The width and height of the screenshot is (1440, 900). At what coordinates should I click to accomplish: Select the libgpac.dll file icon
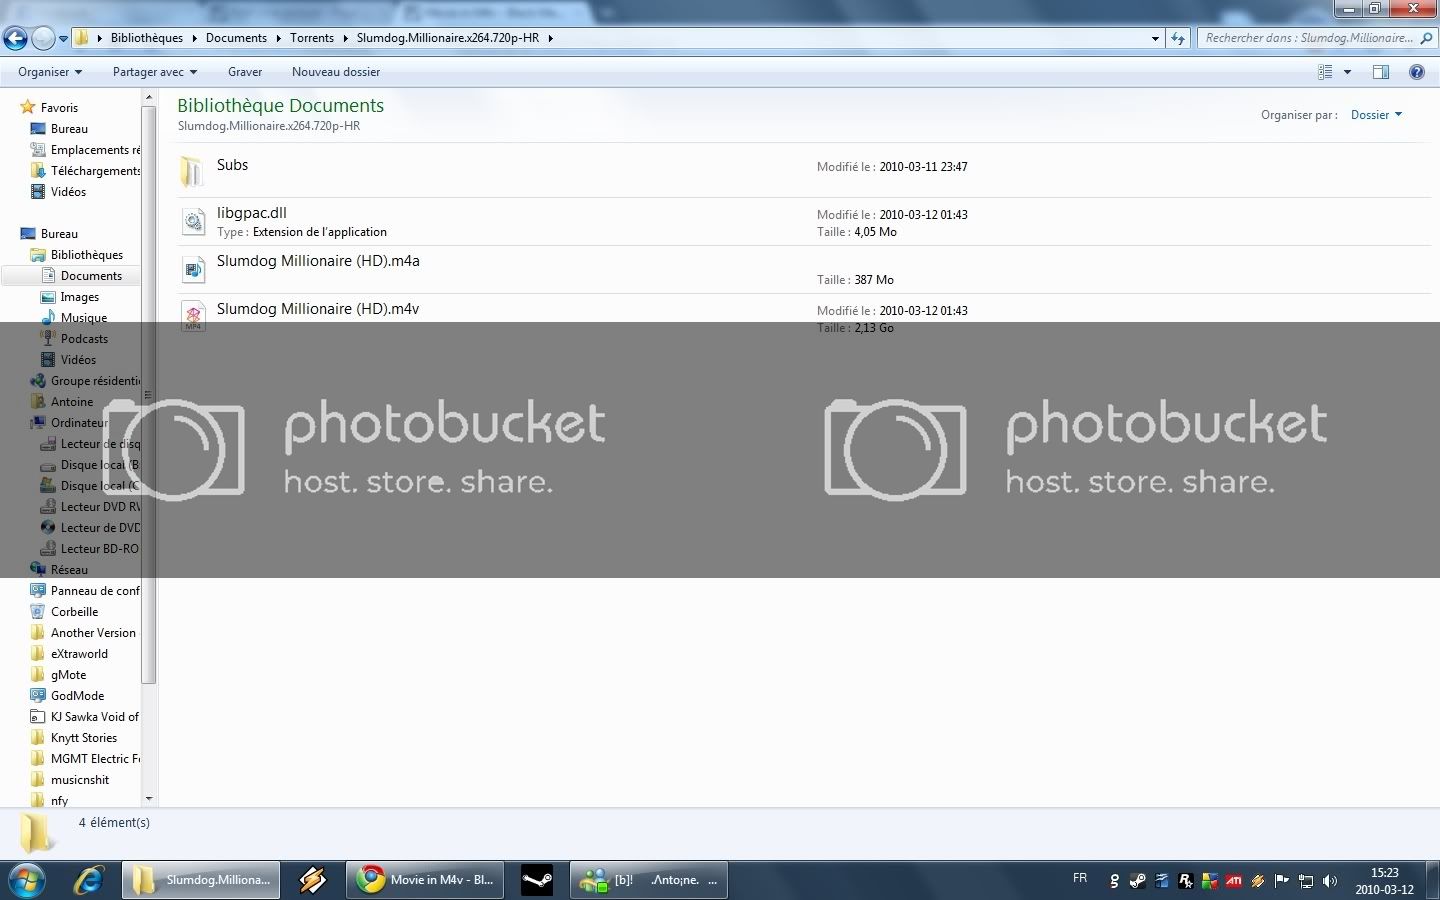[x=193, y=222]
